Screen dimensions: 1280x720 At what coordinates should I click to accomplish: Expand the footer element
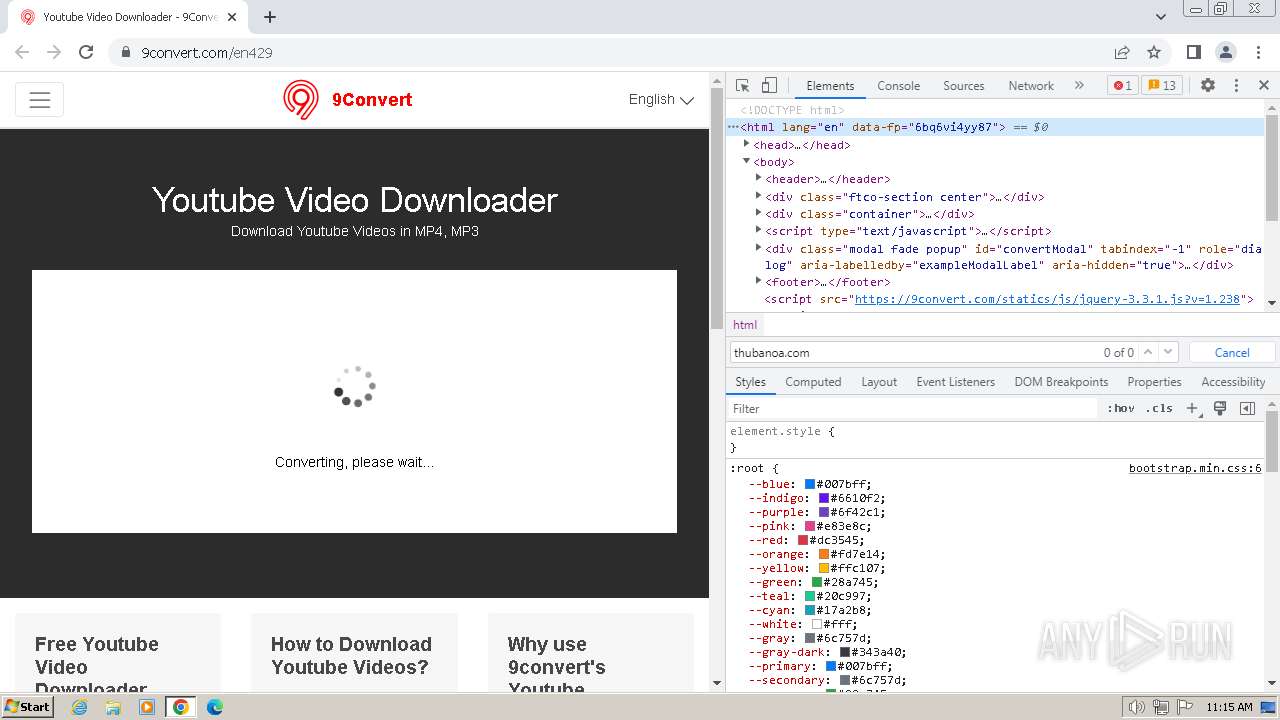[758, 281]
